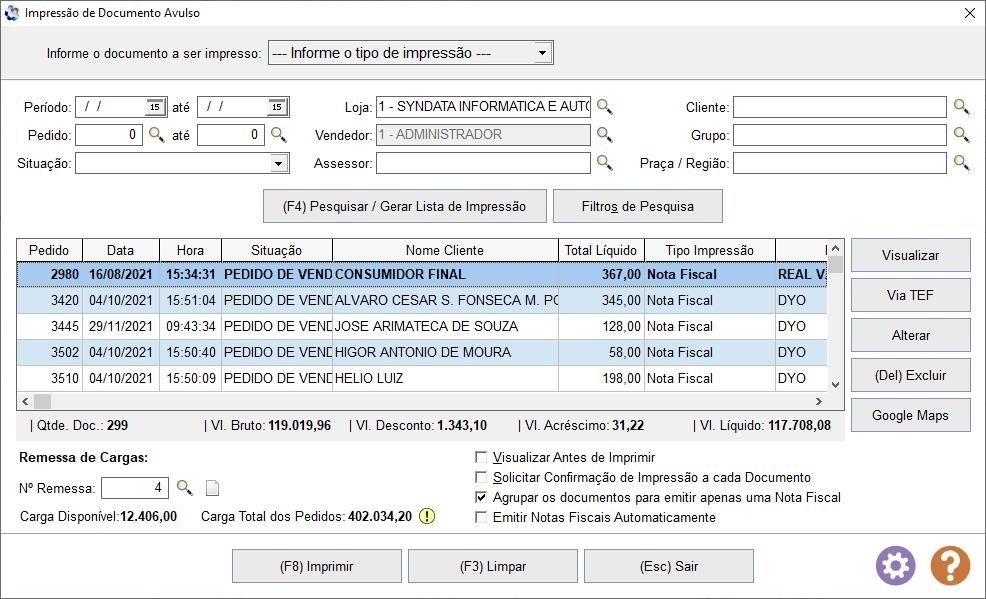986x599 pixels.
Task: Focus Nº Remessa input field
Action: 135,488
